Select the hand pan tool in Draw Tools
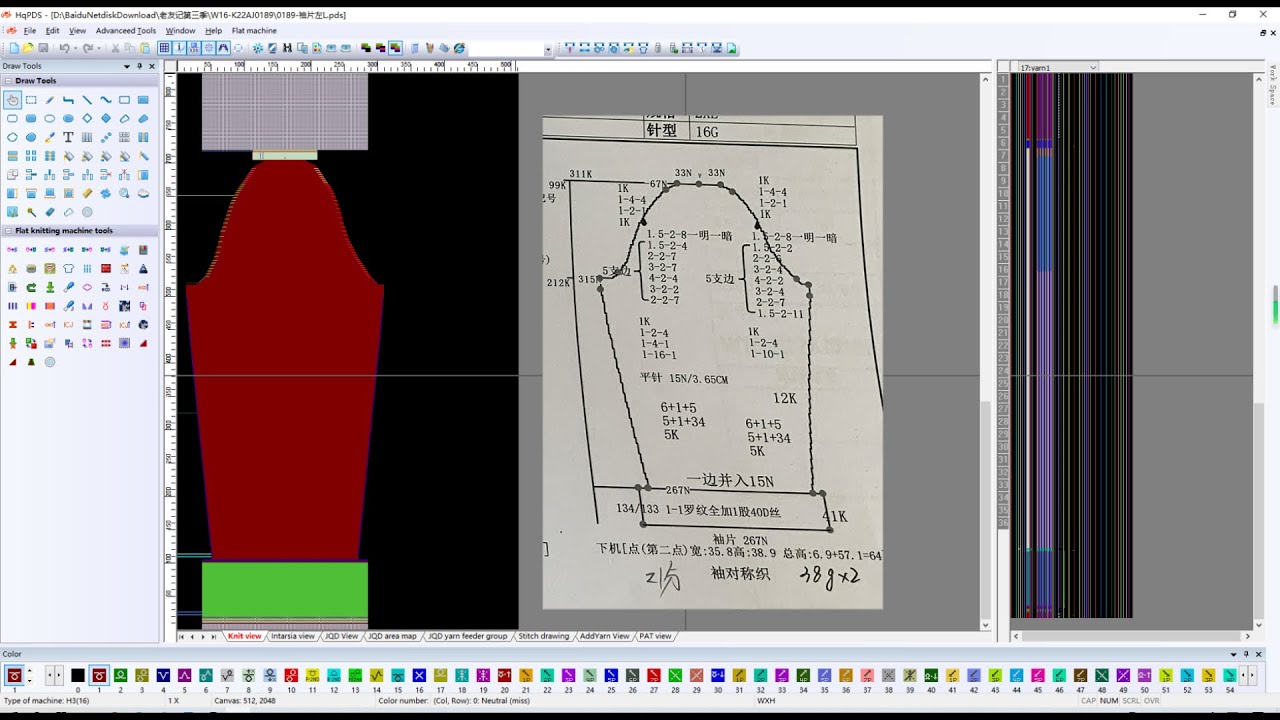1280x720 pixels. coord(13,100)
